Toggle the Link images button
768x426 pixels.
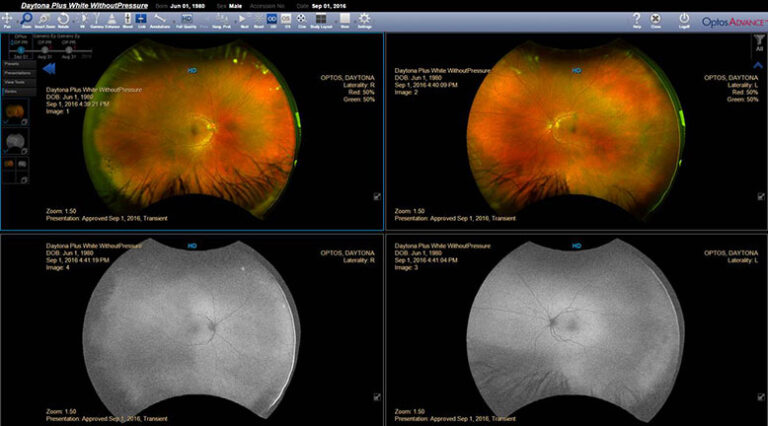141,20
